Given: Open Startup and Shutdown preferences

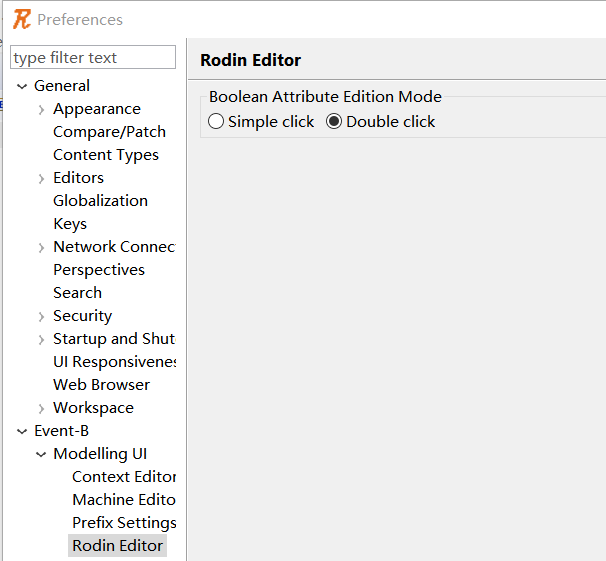Looking at the screenshot, I should click(114, 338).
